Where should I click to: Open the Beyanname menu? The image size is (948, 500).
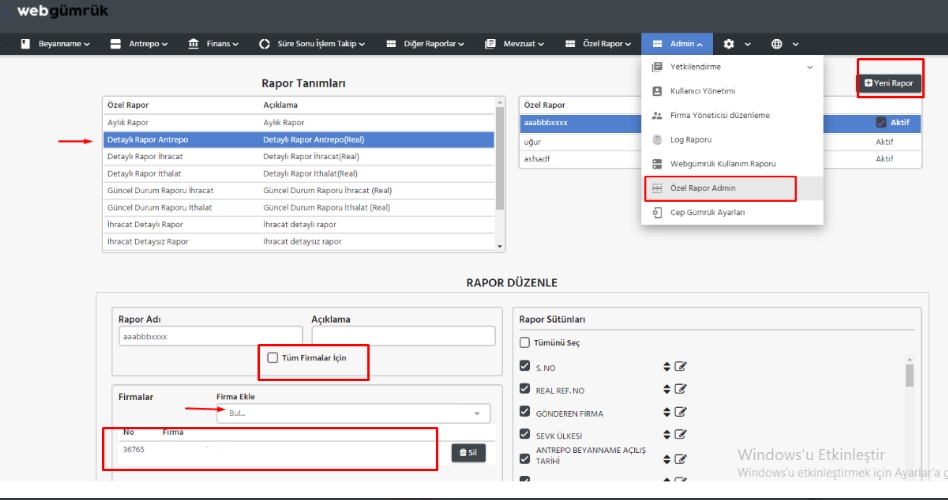[x=55, y=44]
